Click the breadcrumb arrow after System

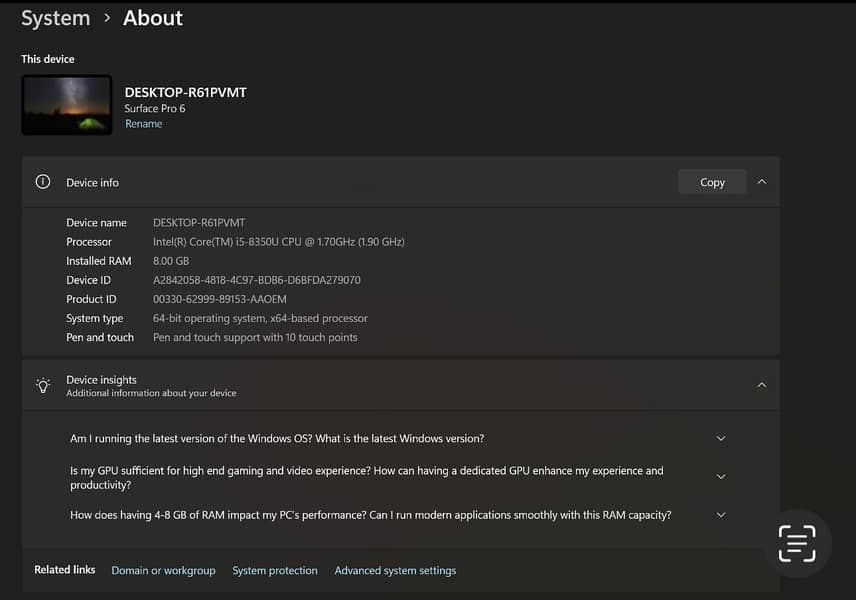pos(107,18)
